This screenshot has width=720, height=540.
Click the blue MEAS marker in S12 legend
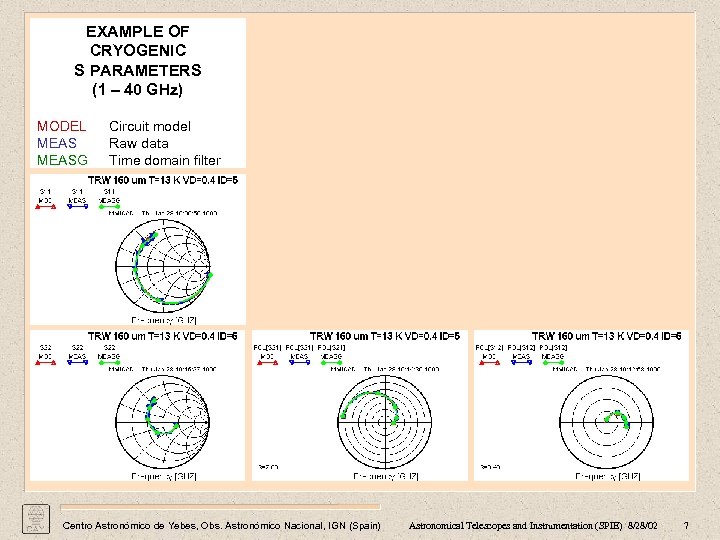521,363
